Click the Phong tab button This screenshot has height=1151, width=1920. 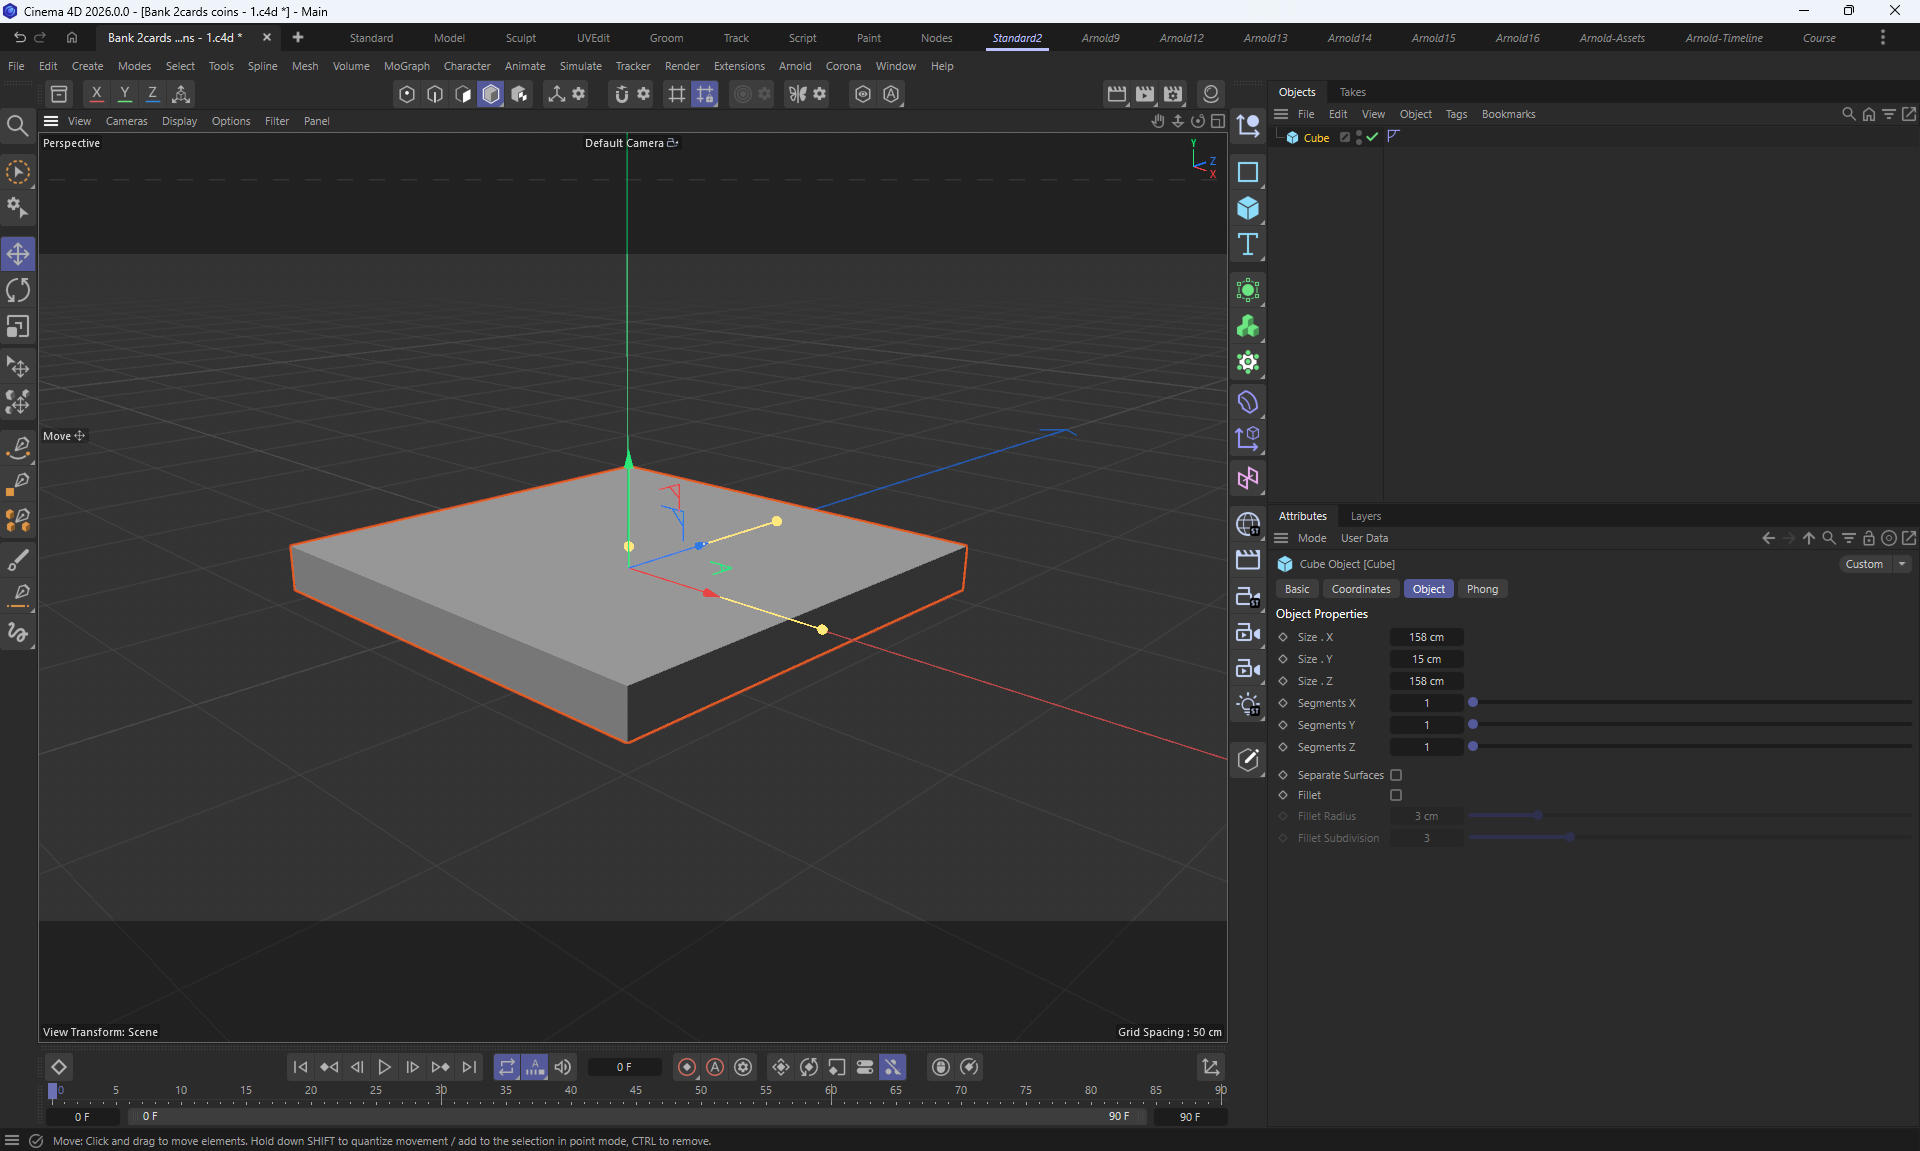click(x=1481, y=589)
